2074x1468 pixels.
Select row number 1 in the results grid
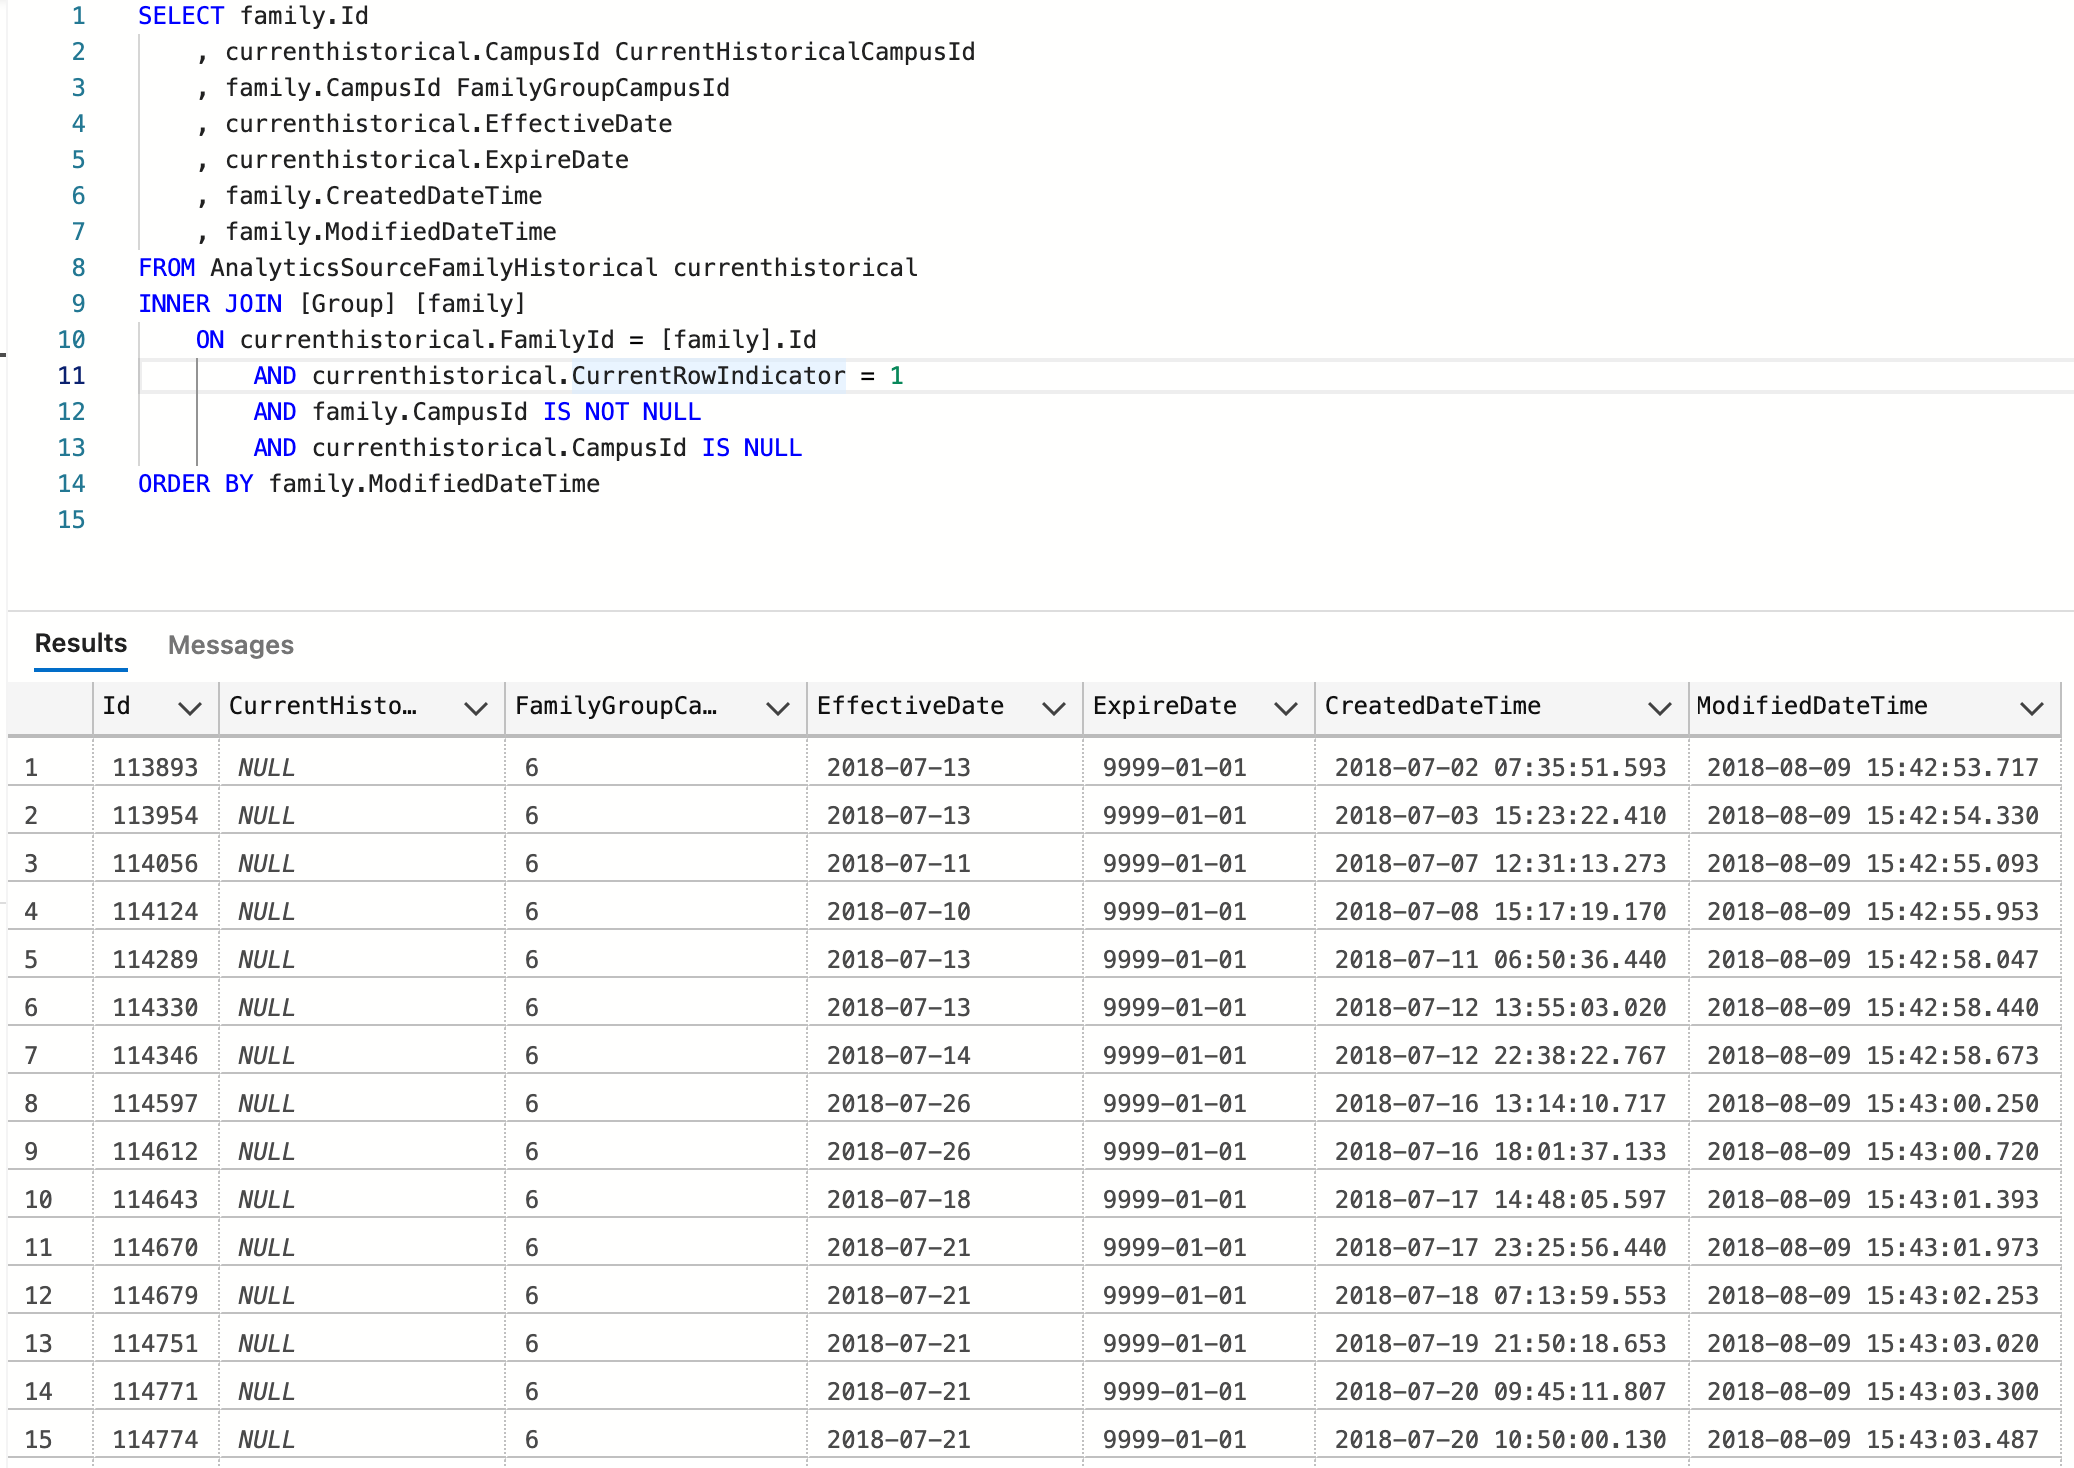(x=31, y=767)
